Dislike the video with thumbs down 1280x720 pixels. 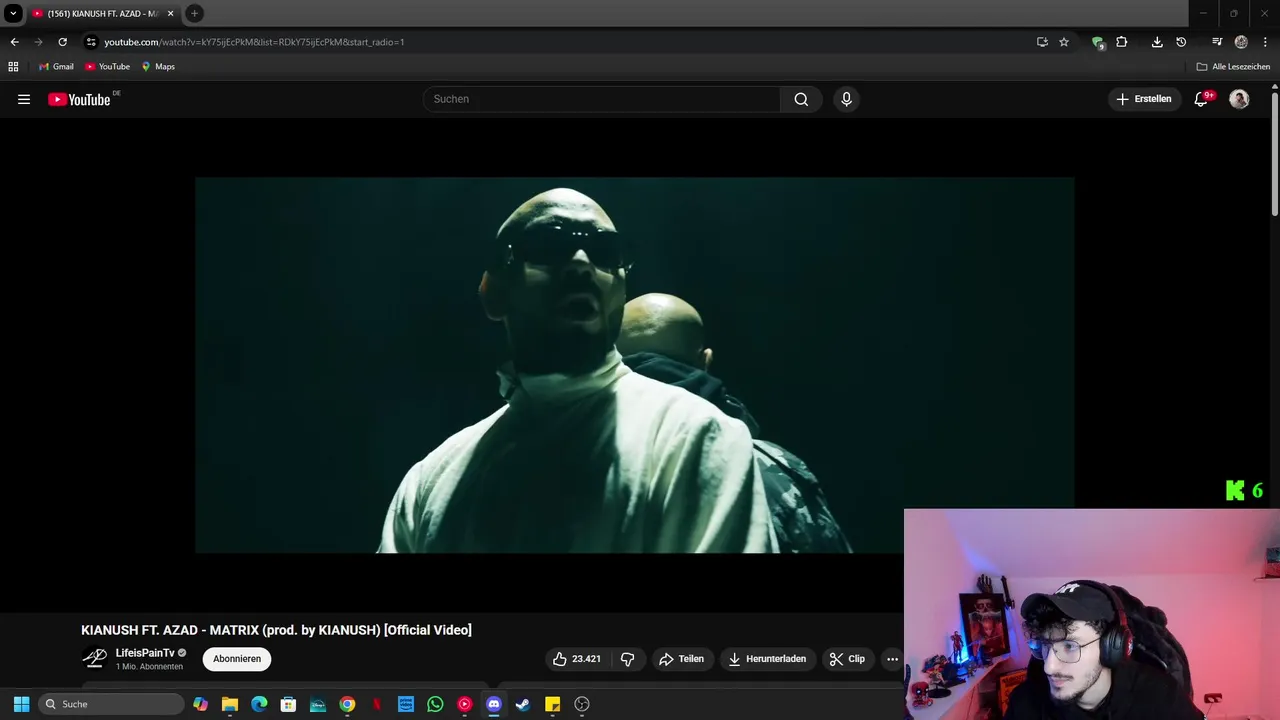(x=628, y=659)
